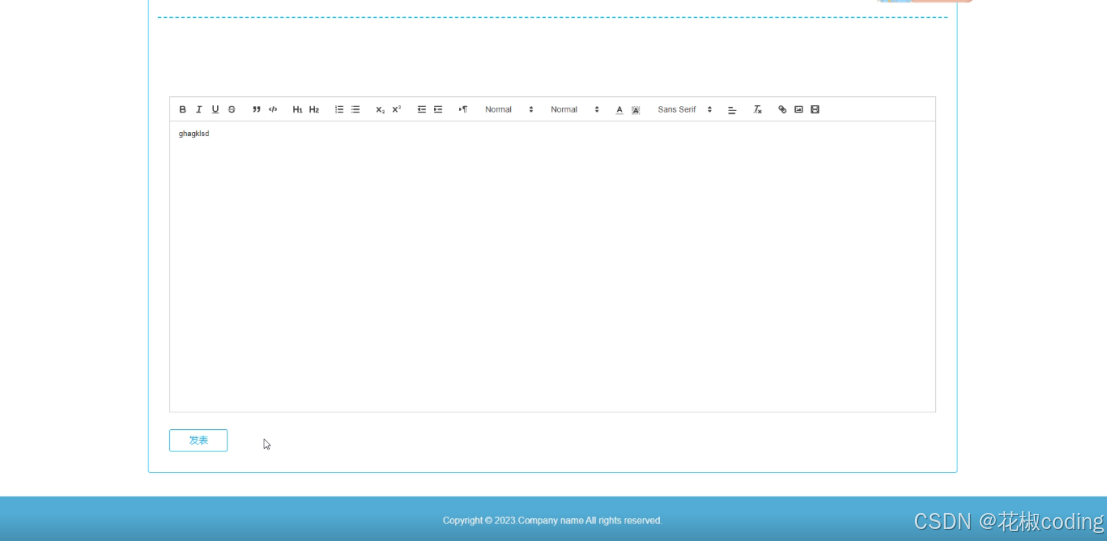1108x542 pixels.
Task: Increase indent with the indent icon
Action: tap(438, 110)
